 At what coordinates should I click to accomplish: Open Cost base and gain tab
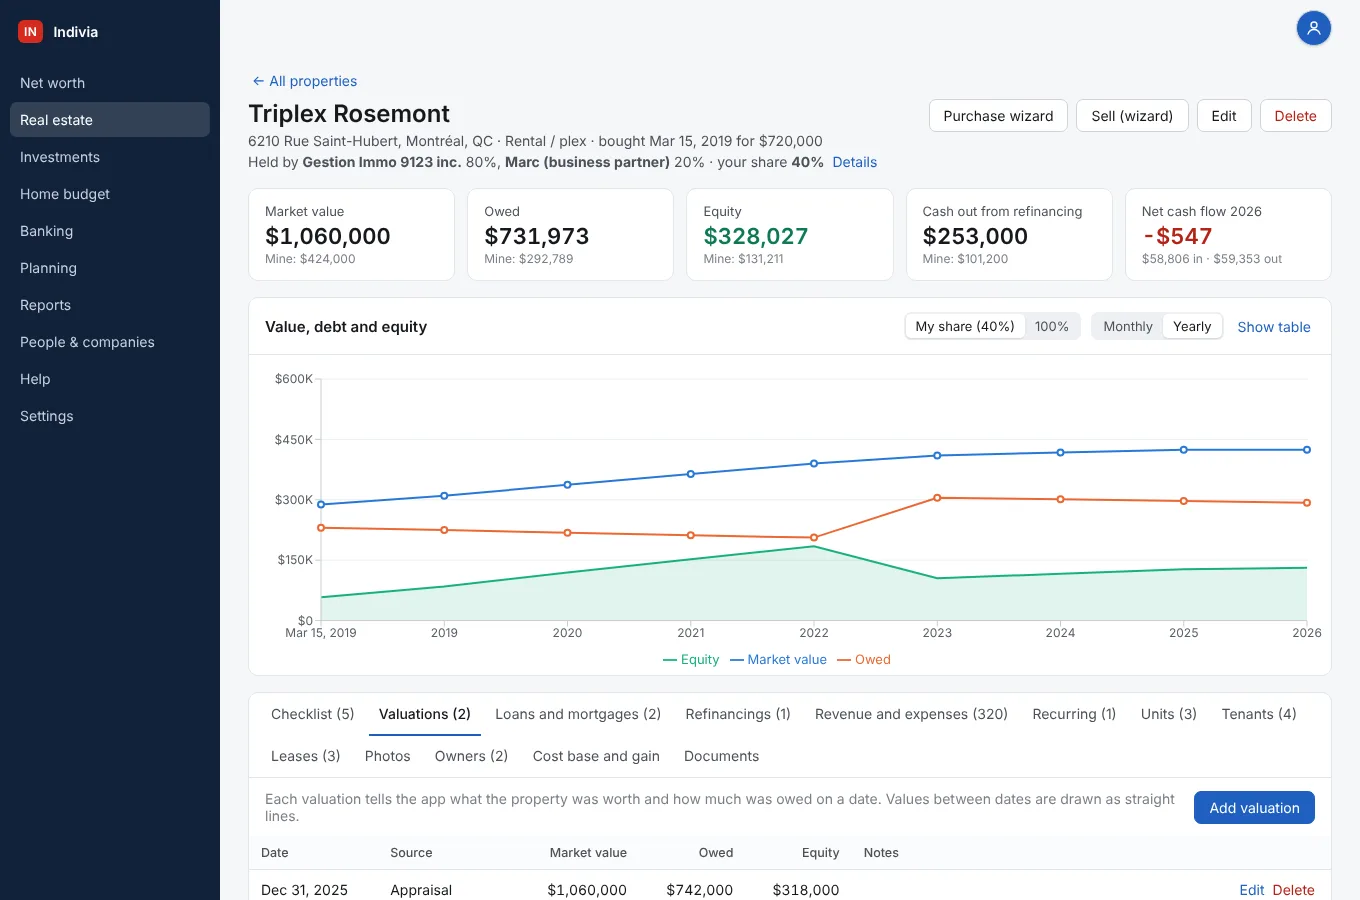(596, 756)
